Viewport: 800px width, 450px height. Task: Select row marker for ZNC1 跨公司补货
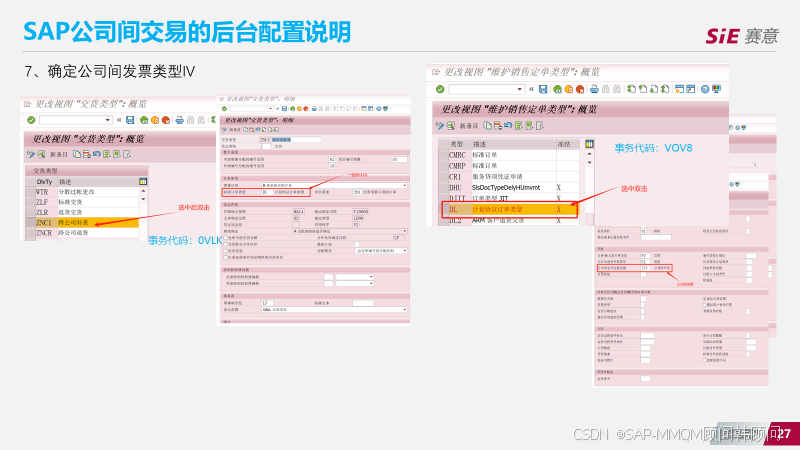30,222
